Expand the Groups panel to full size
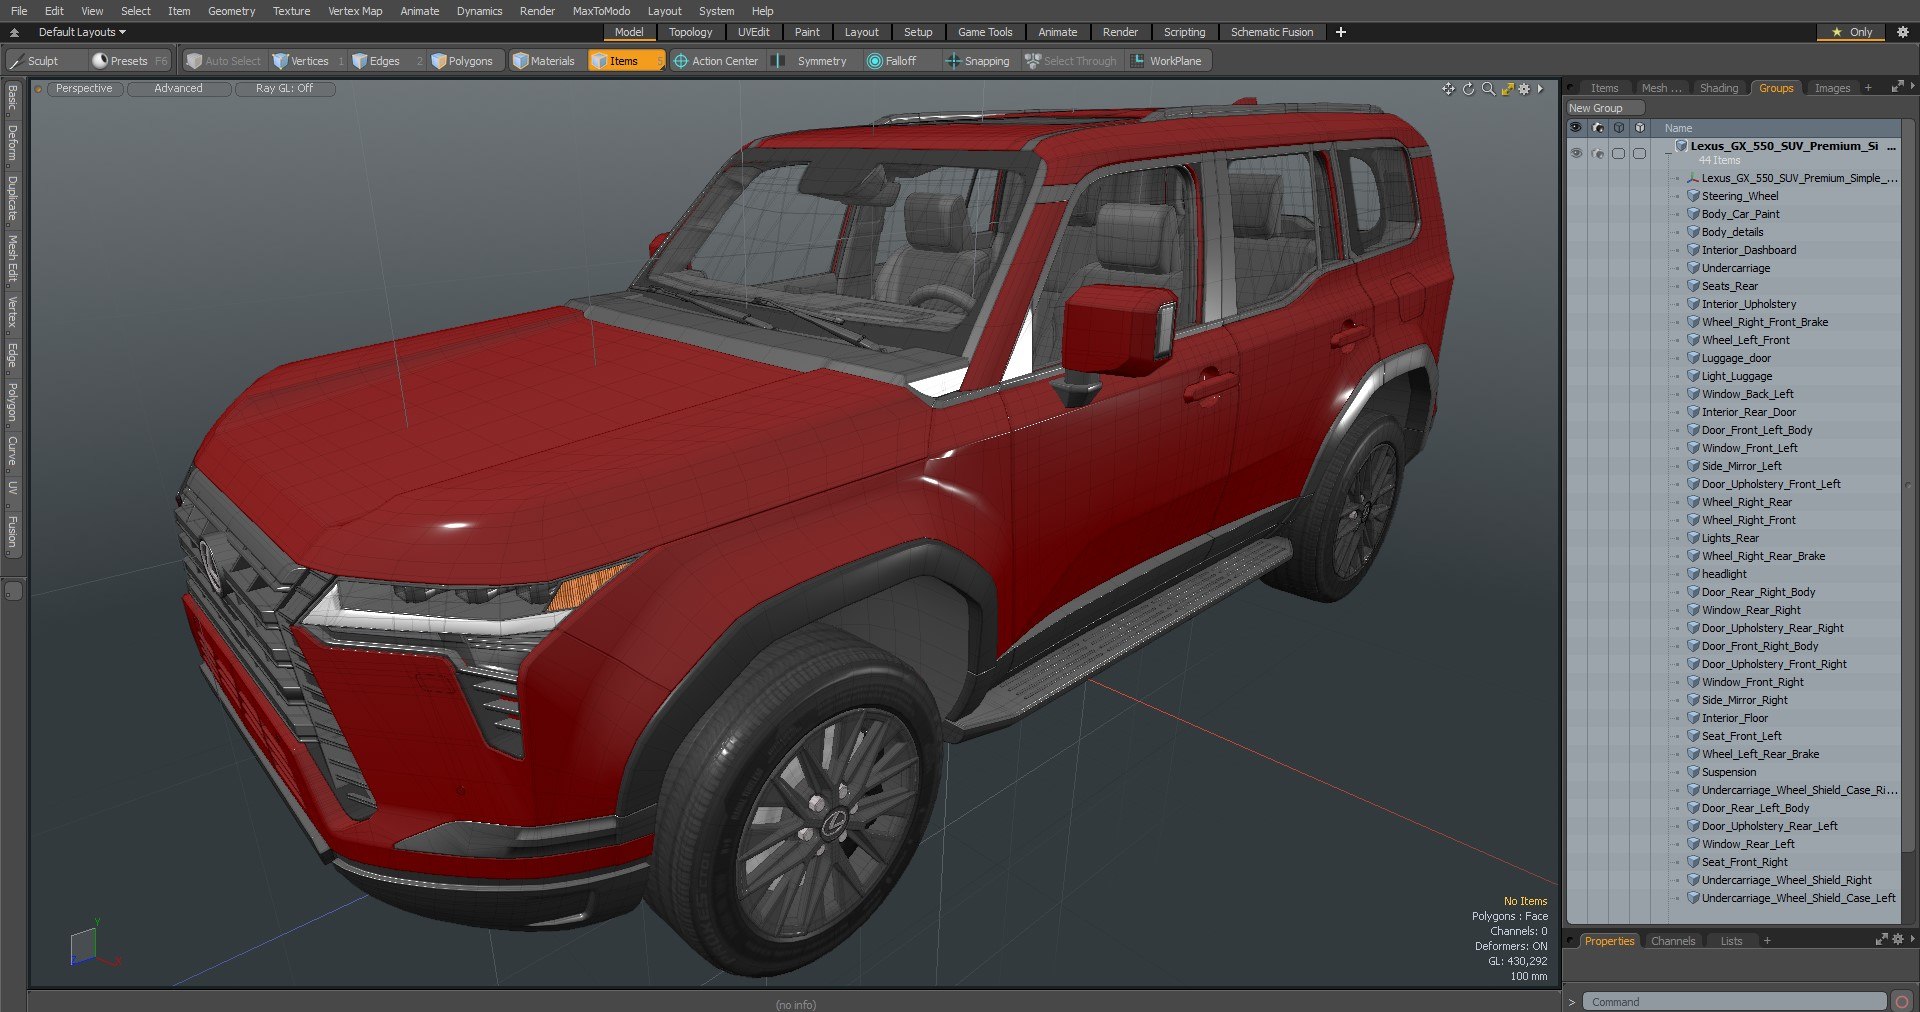 tap(1897, 88)
